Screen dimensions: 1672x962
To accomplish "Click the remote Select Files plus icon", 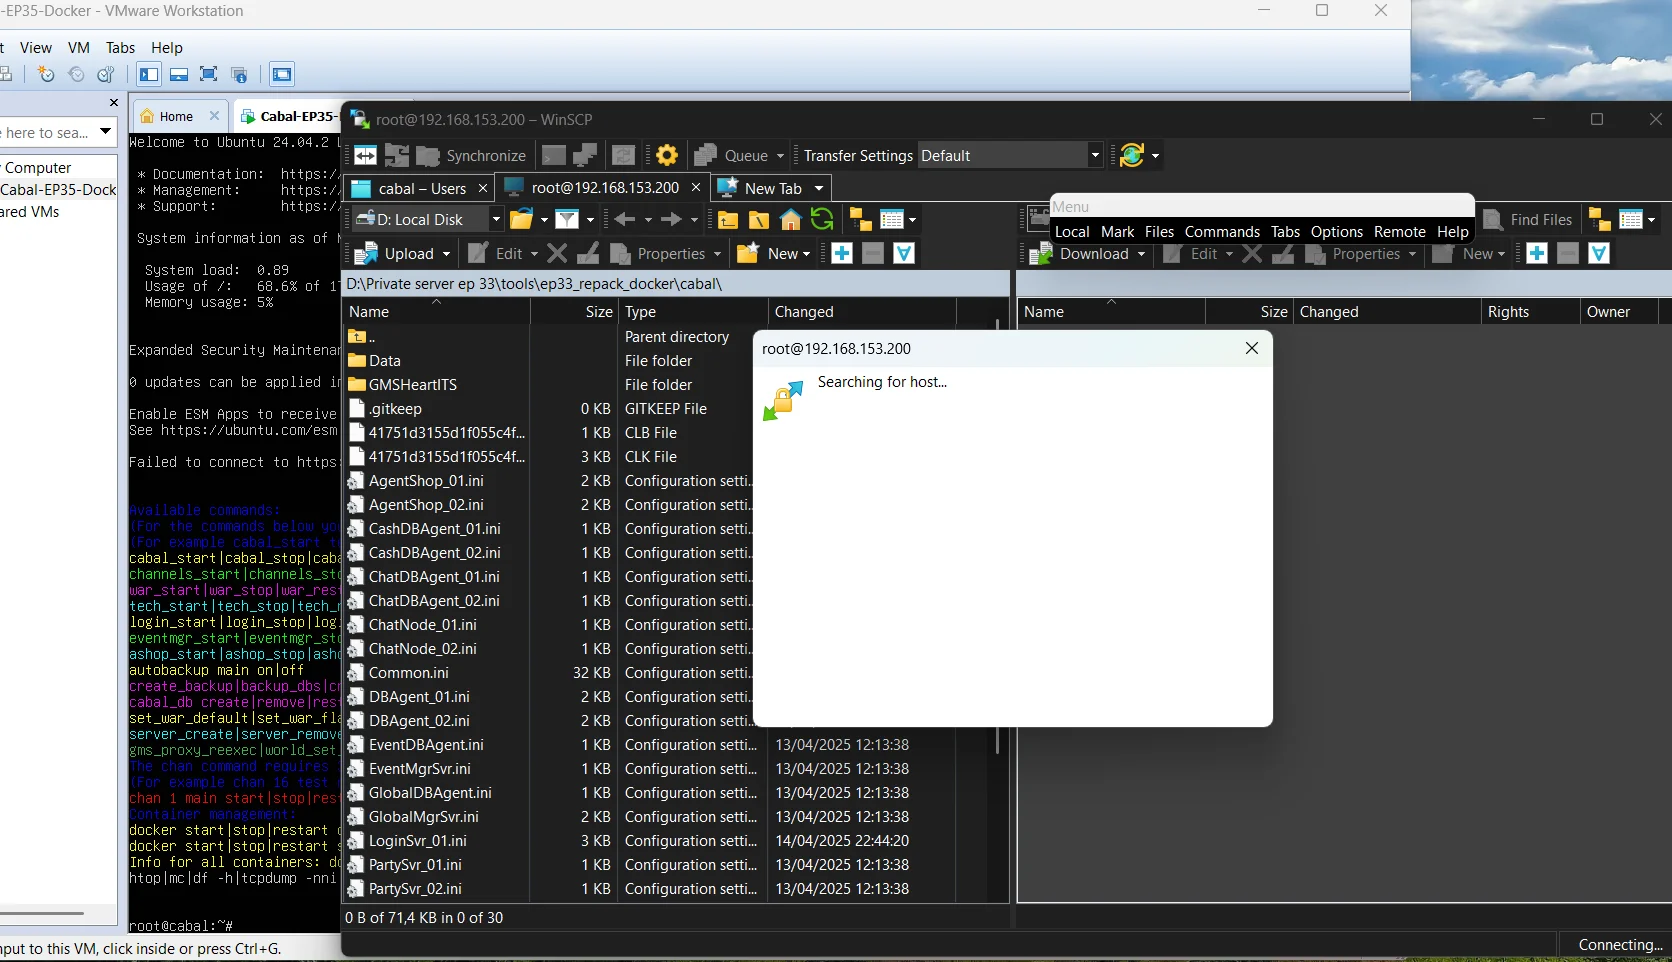I will tap(1537, 253).
